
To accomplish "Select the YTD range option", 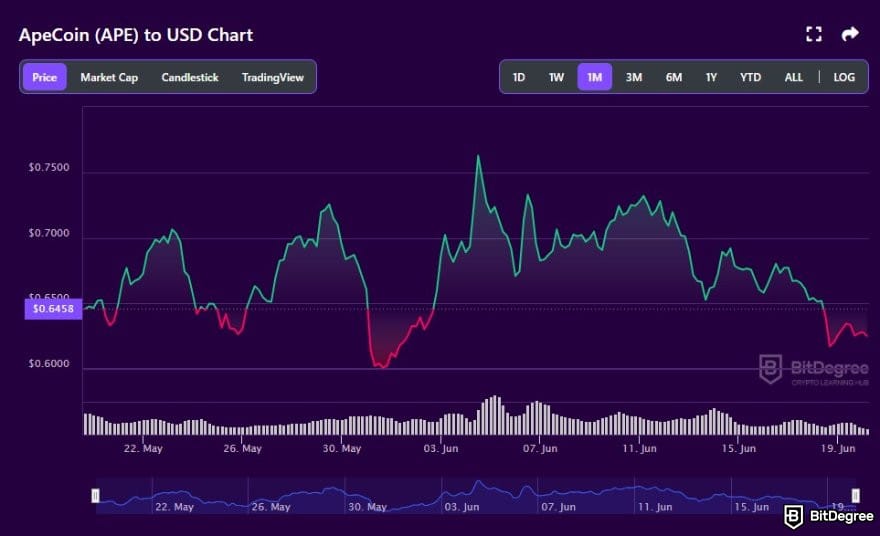I will pyautogui.click(x=750, y=77).
